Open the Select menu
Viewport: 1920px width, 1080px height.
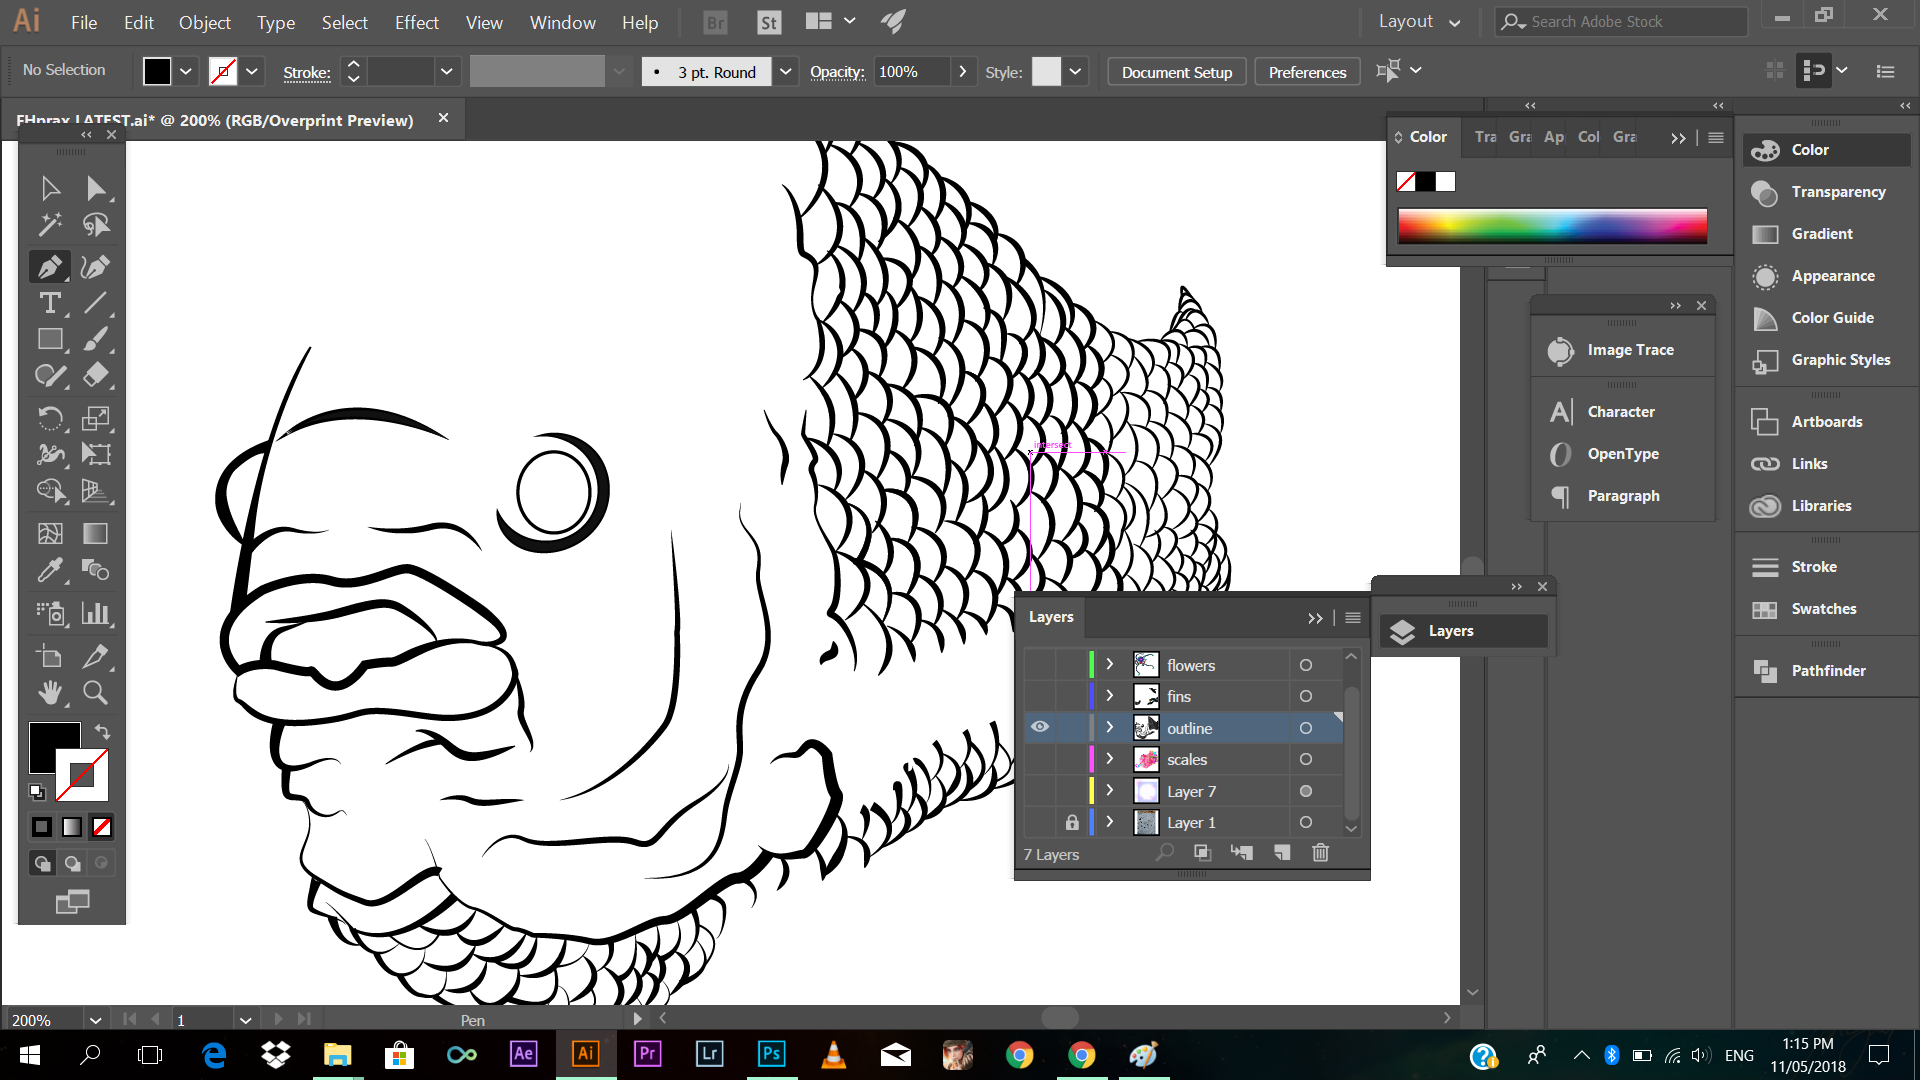pos(344,22)
